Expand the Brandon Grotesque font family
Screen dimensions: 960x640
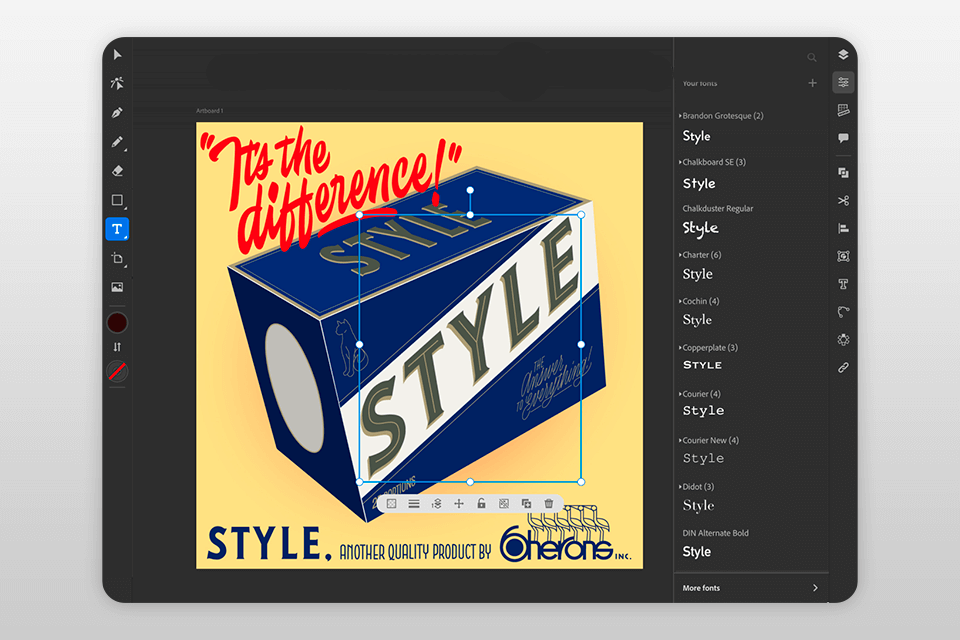click(x=680, y=116)
